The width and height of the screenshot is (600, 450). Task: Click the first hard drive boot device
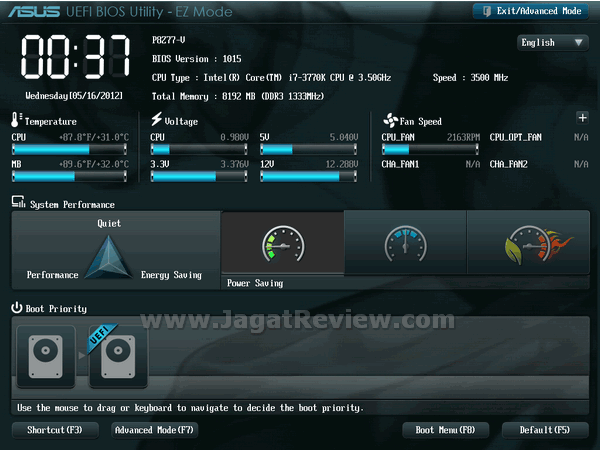tap(46, 356)
